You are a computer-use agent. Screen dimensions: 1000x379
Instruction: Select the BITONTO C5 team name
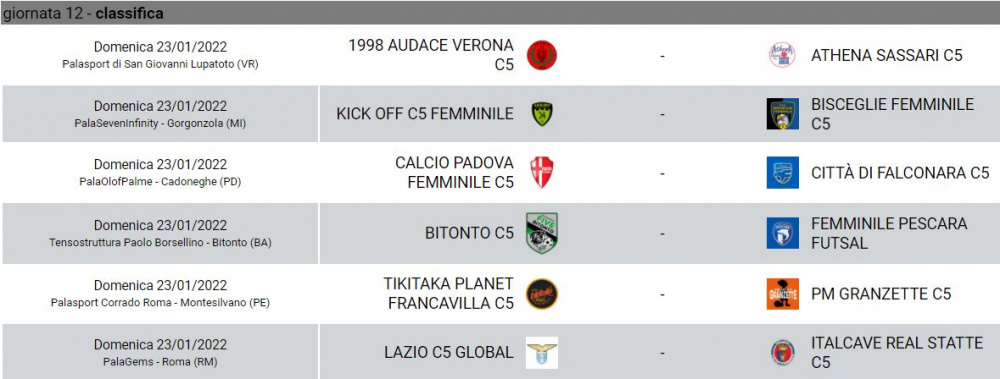(x=469, y=234)
